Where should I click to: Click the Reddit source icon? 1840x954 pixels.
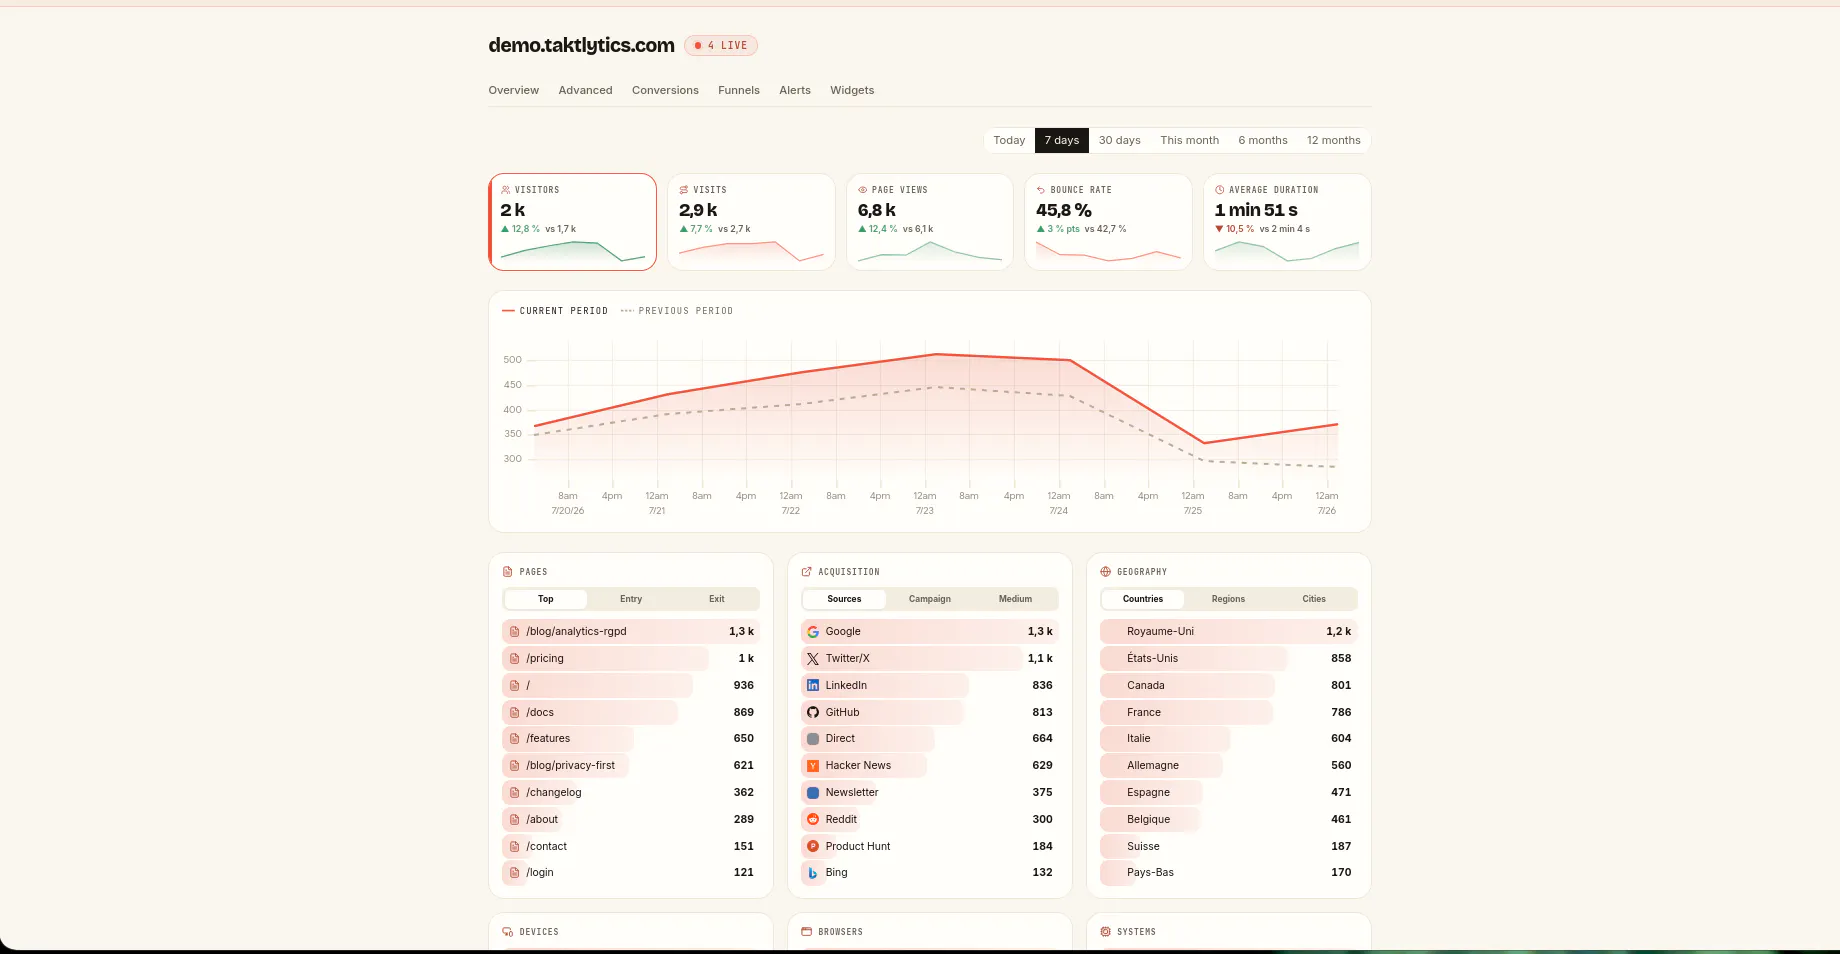(813, 820)
